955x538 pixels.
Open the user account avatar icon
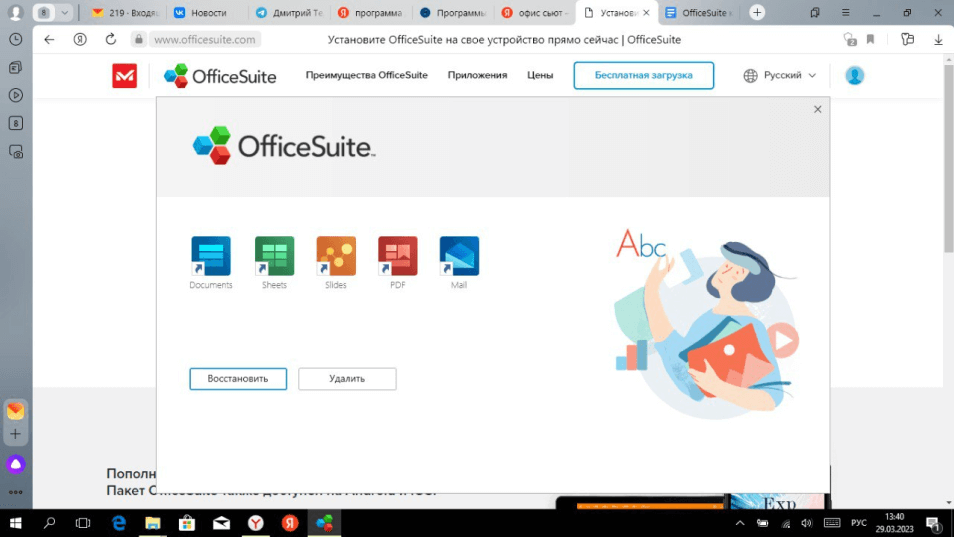coord(855,75)
